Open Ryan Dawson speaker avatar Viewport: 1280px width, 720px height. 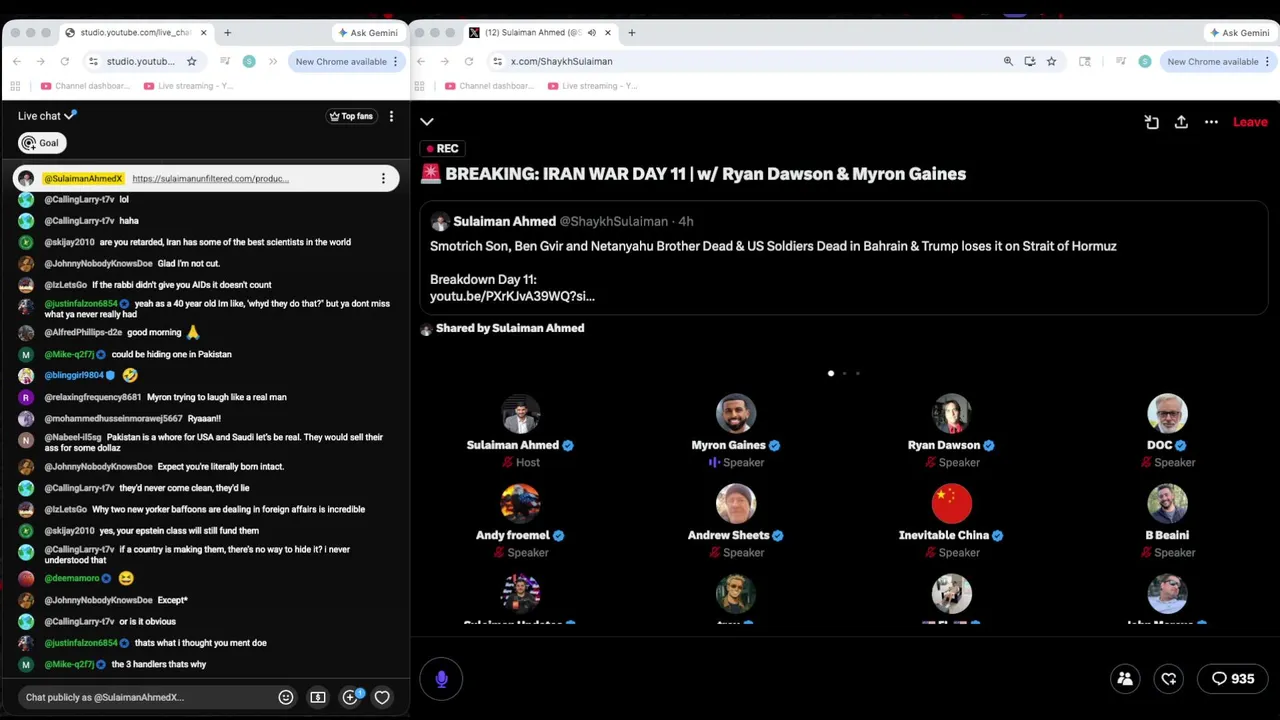952,414
